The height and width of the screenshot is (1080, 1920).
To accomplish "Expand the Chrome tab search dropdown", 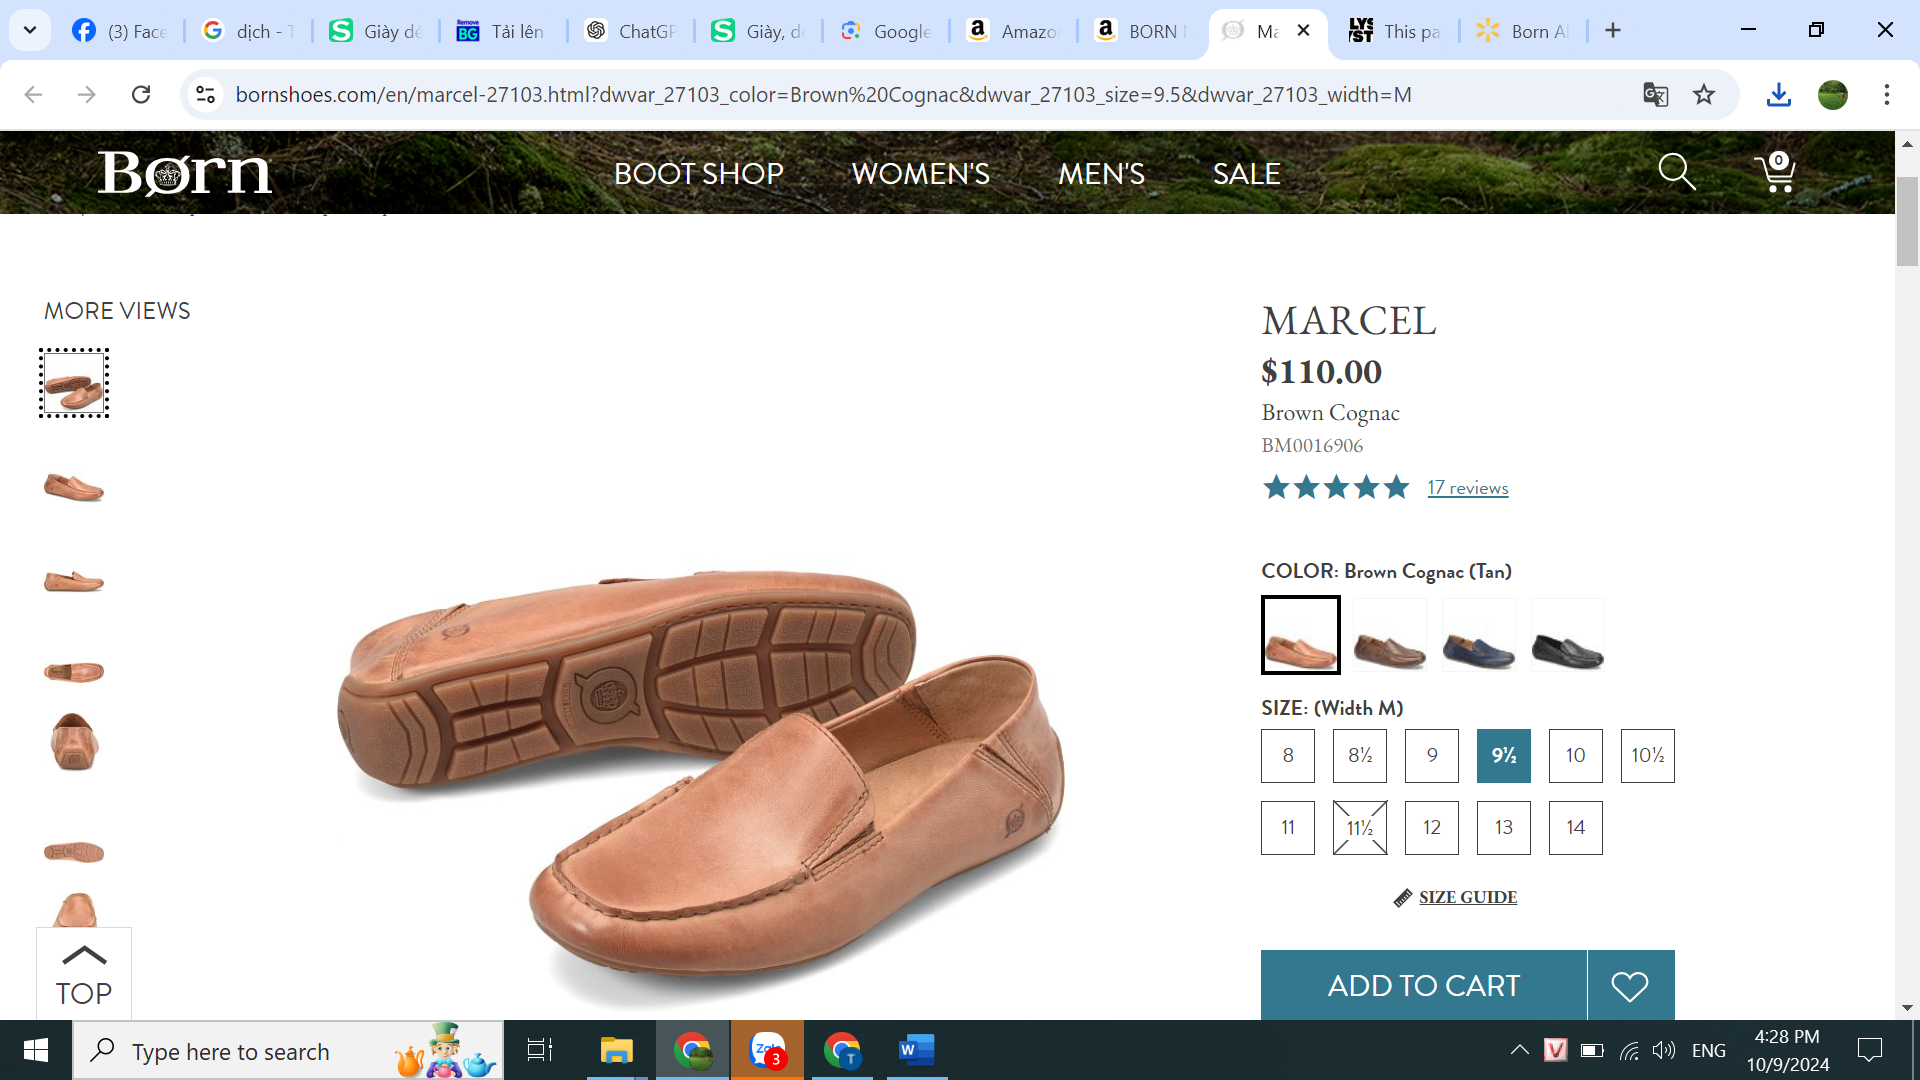I will 30,30.
